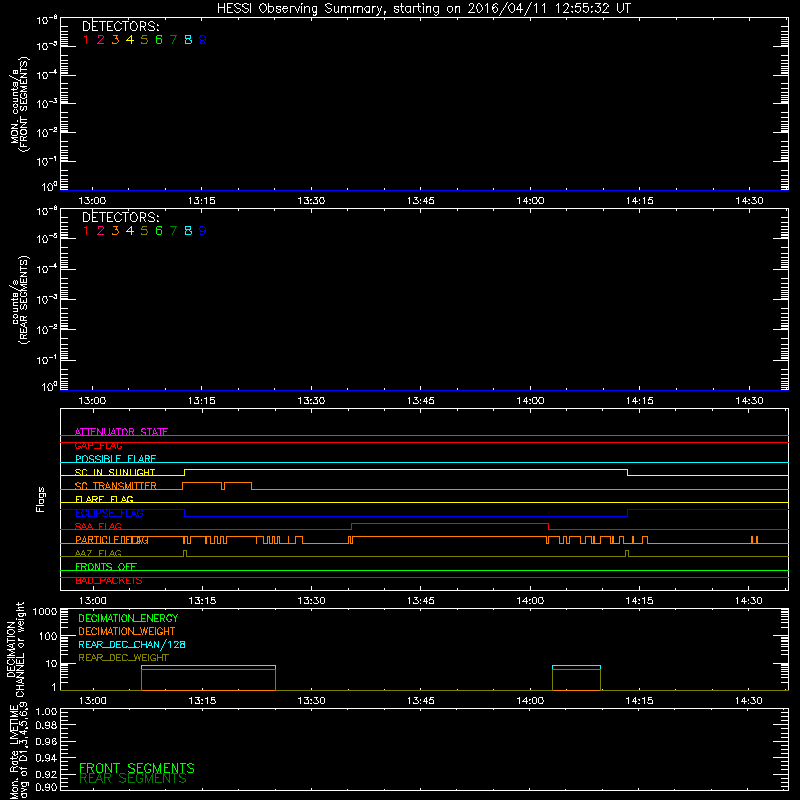
Task: Click the FLARE_FLAG label
Action: 104,499
